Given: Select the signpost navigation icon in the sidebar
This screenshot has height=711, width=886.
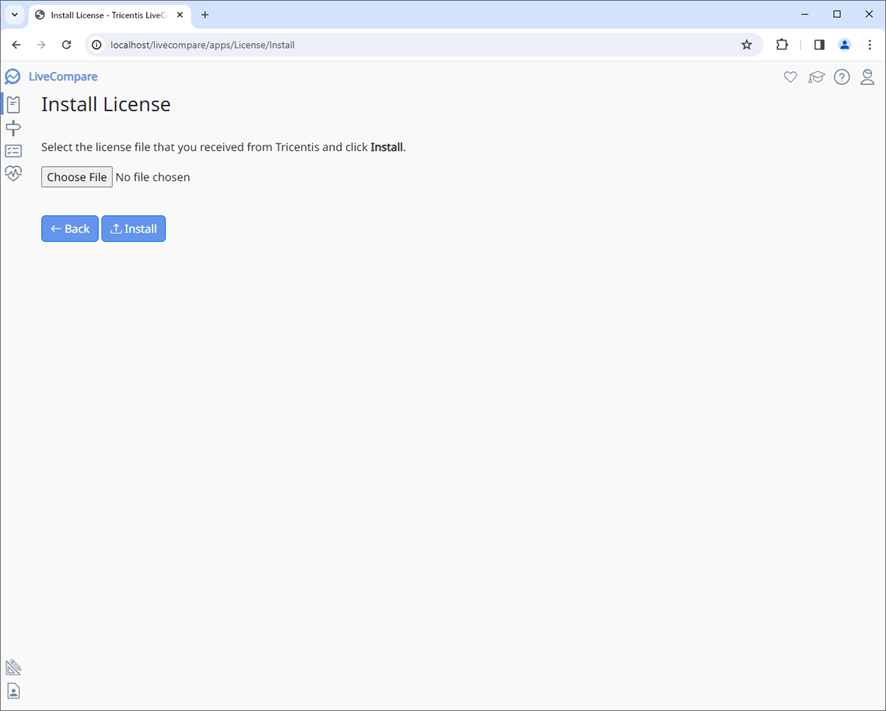Looking at the screenshot, I should (x=14, y=127).
